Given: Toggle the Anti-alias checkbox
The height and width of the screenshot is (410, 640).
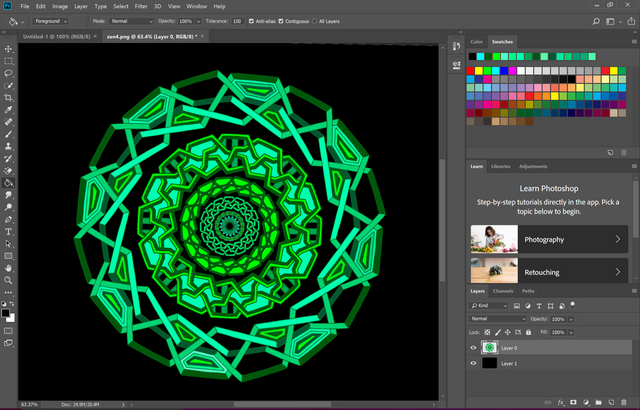Looking at the screenshot, I should pyautogui.click(x=250, y=20).
